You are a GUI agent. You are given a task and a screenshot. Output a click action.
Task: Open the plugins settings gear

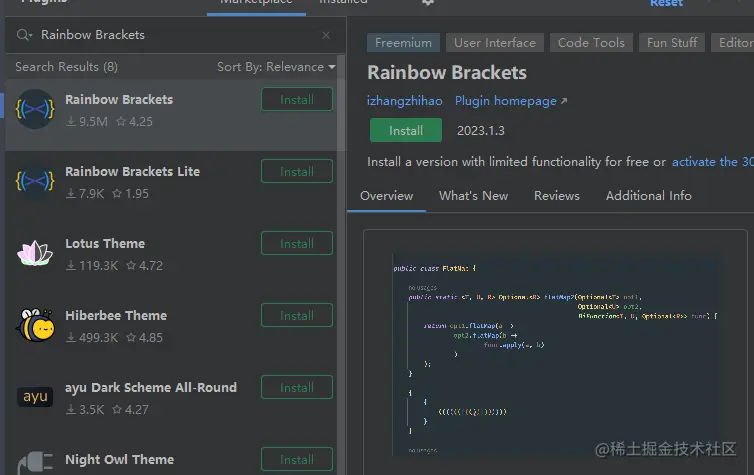pos(428,2)
